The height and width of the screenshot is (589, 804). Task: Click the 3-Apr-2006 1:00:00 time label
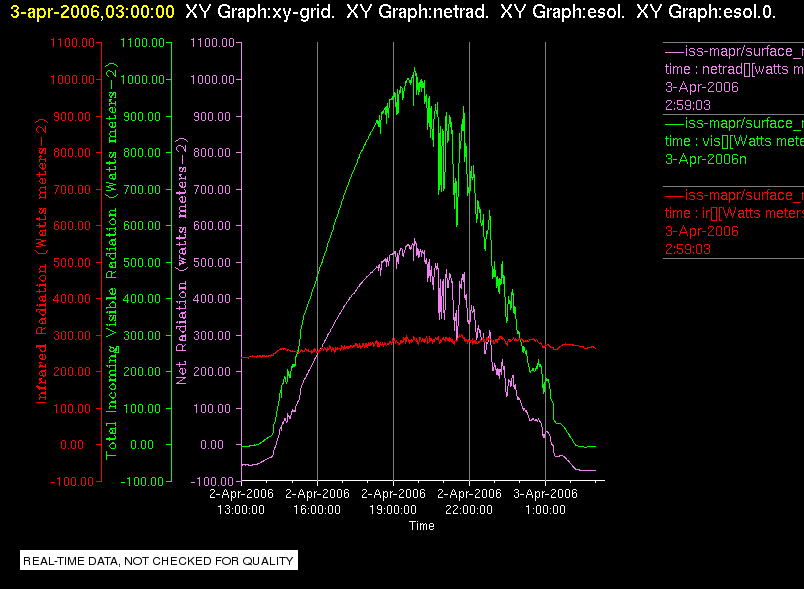tap(545, 501)
